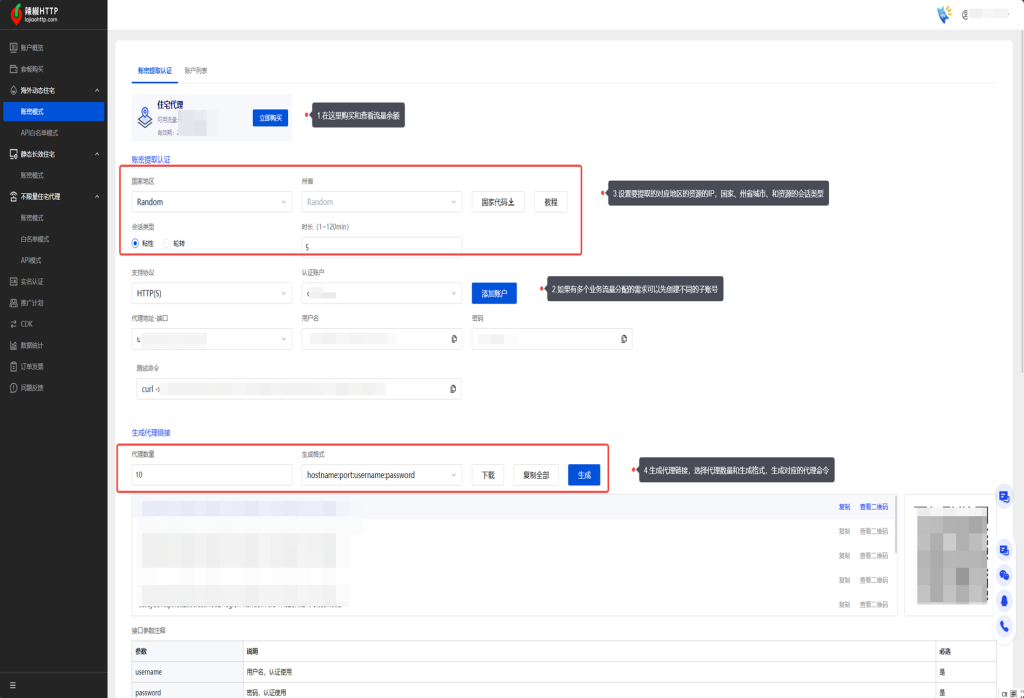Copy the curl test command
Viewport: 1024px width, 698px height.
click(453, 388)
